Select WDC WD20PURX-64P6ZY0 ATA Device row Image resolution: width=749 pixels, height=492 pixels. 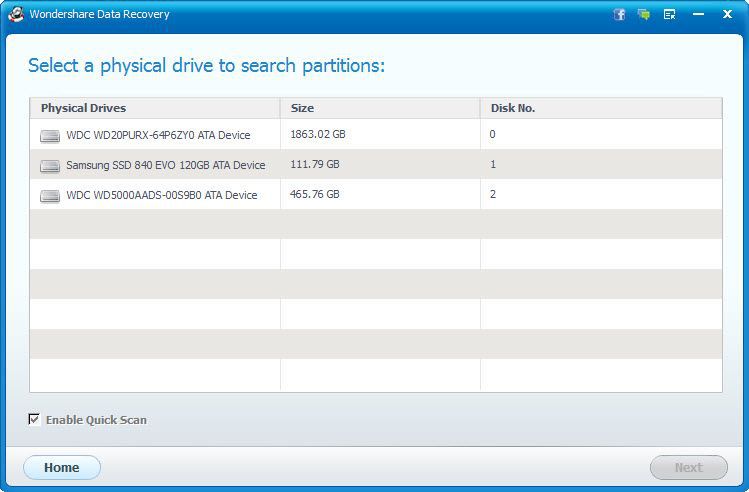point(376,134)
